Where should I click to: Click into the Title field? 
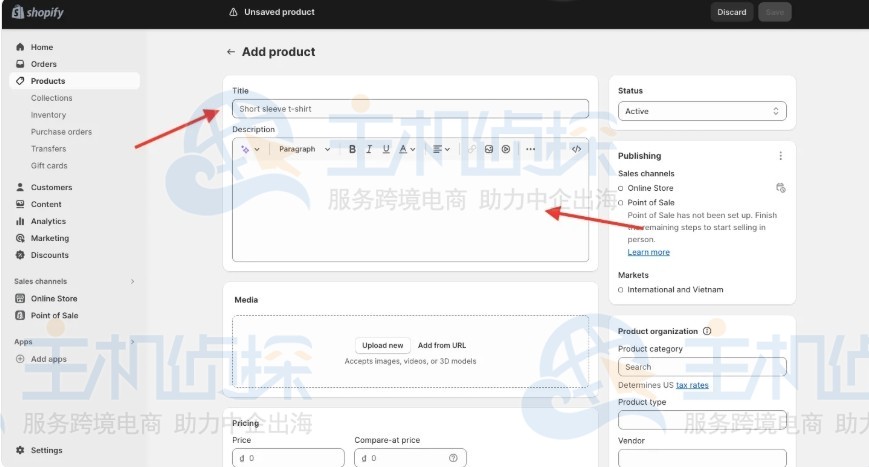410,109
